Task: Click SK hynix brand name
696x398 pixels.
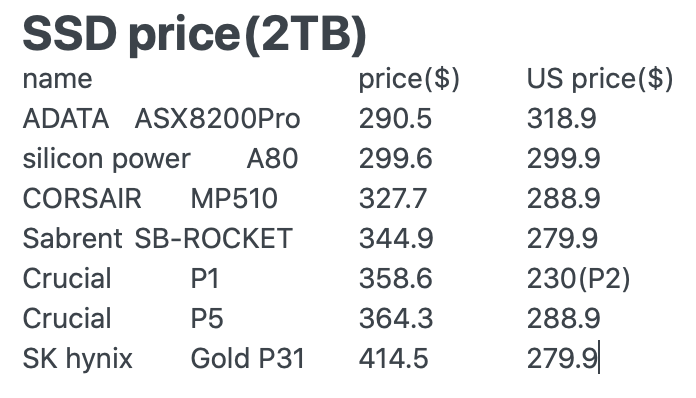Action: click(x=78, y=359)
